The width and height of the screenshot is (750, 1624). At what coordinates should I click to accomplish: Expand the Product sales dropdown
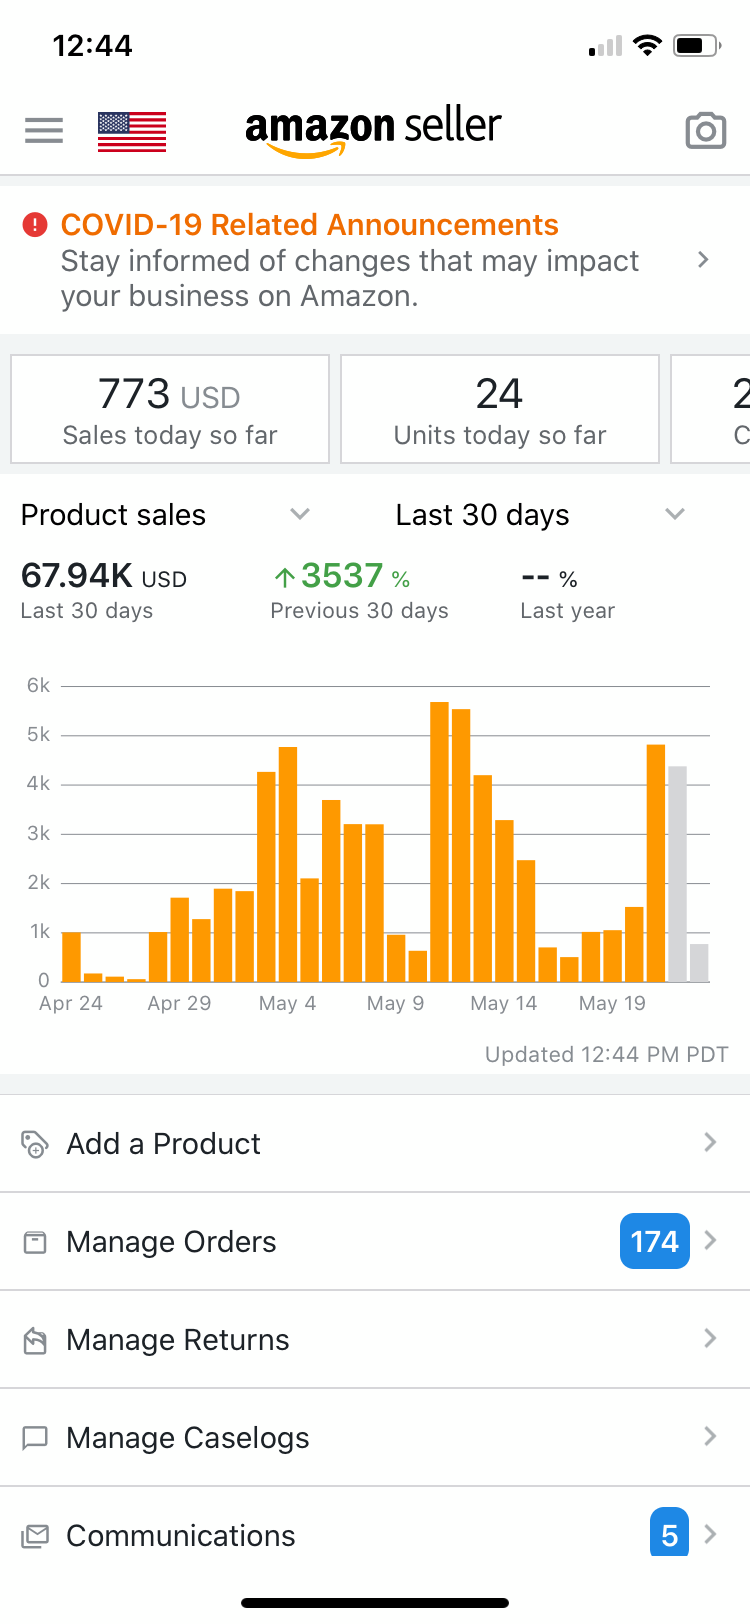pos(299,514)
